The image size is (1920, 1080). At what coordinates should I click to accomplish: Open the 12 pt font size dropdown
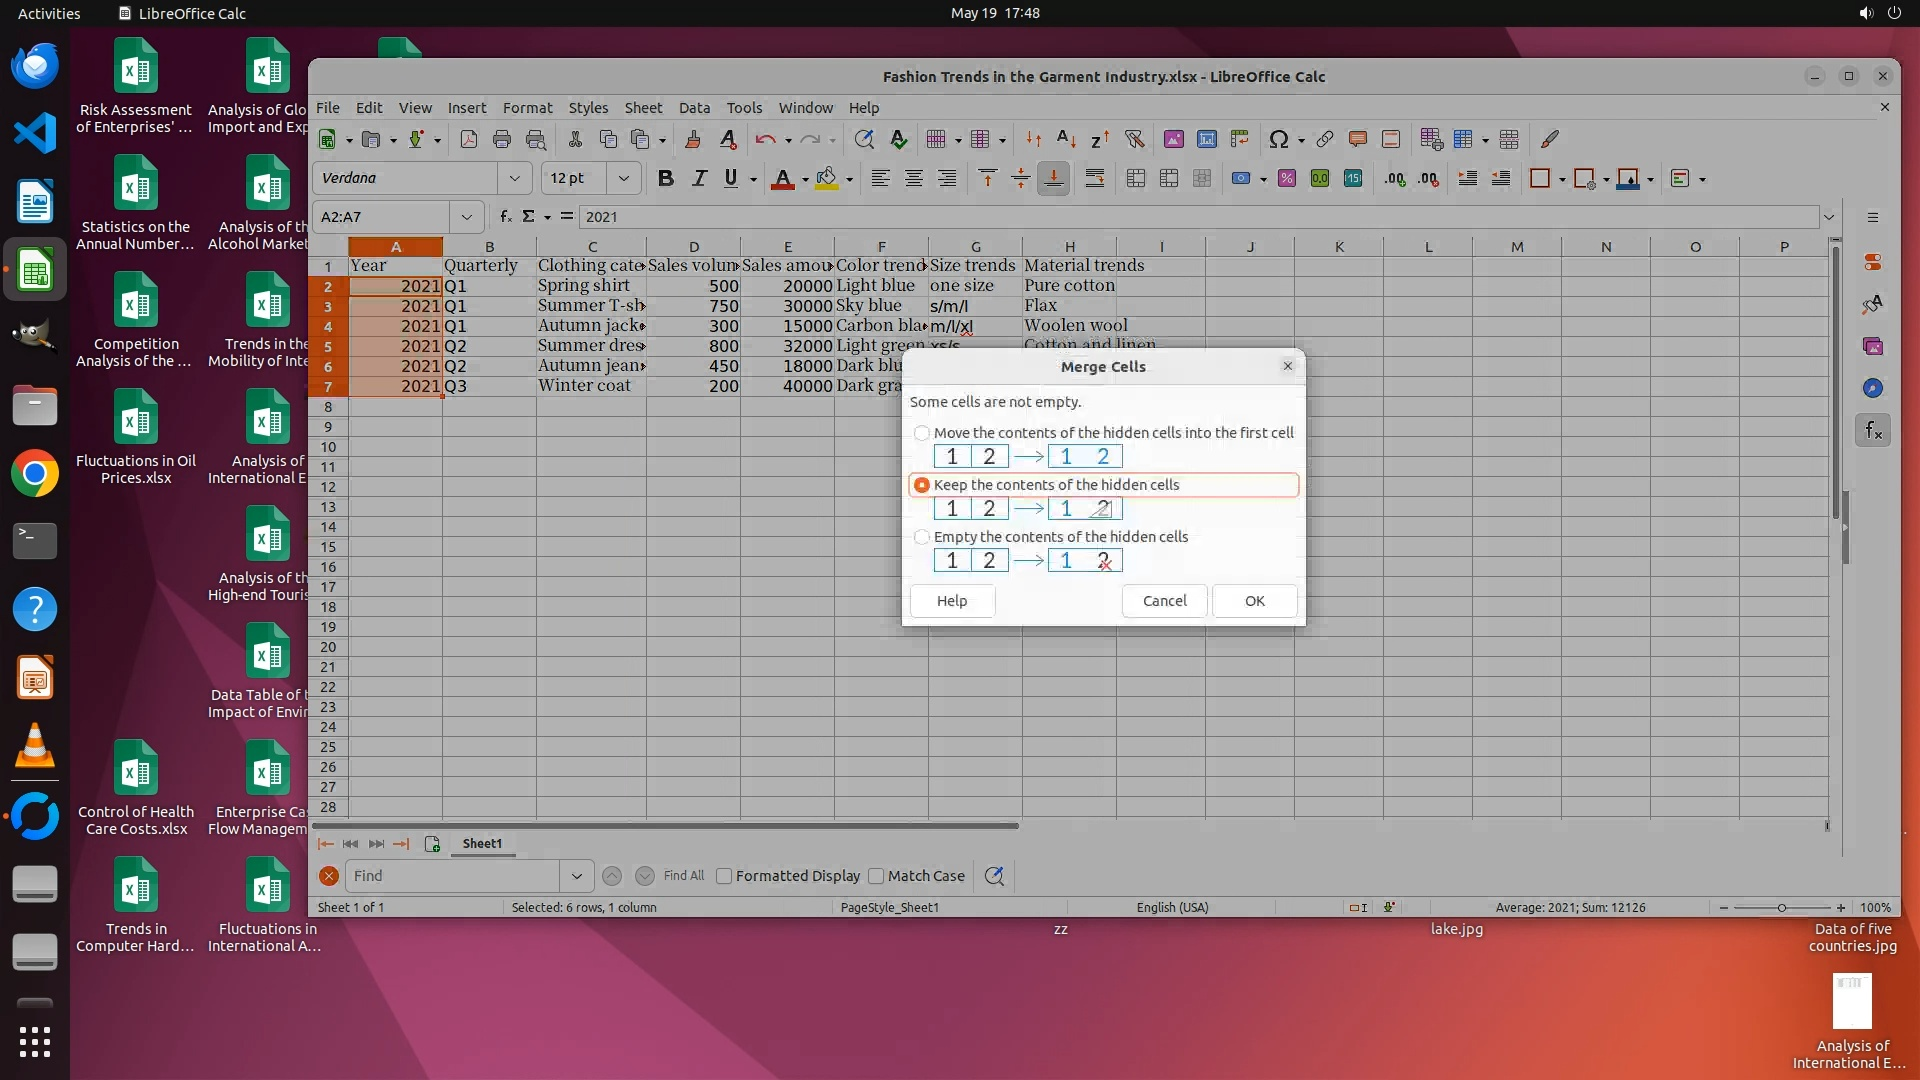tap(623, 179)
